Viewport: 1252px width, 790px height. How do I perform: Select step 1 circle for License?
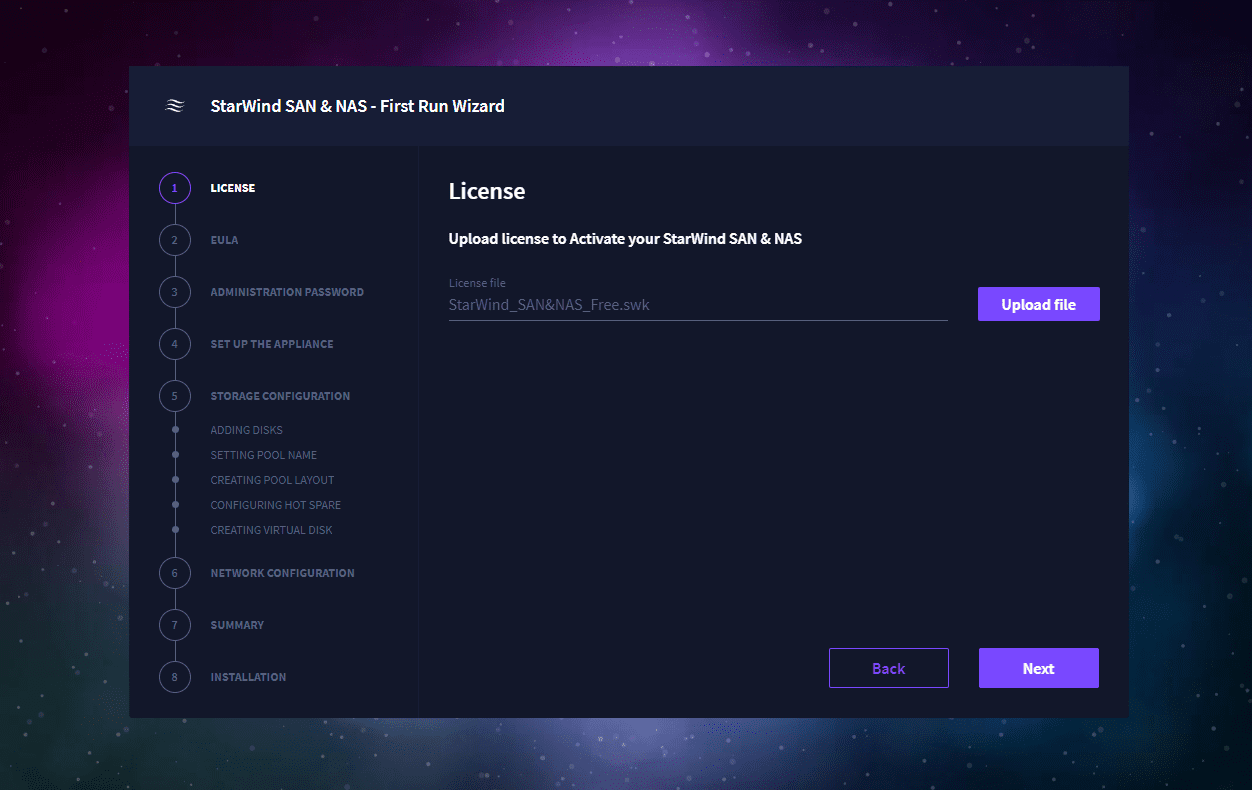[x=174, y=188]
